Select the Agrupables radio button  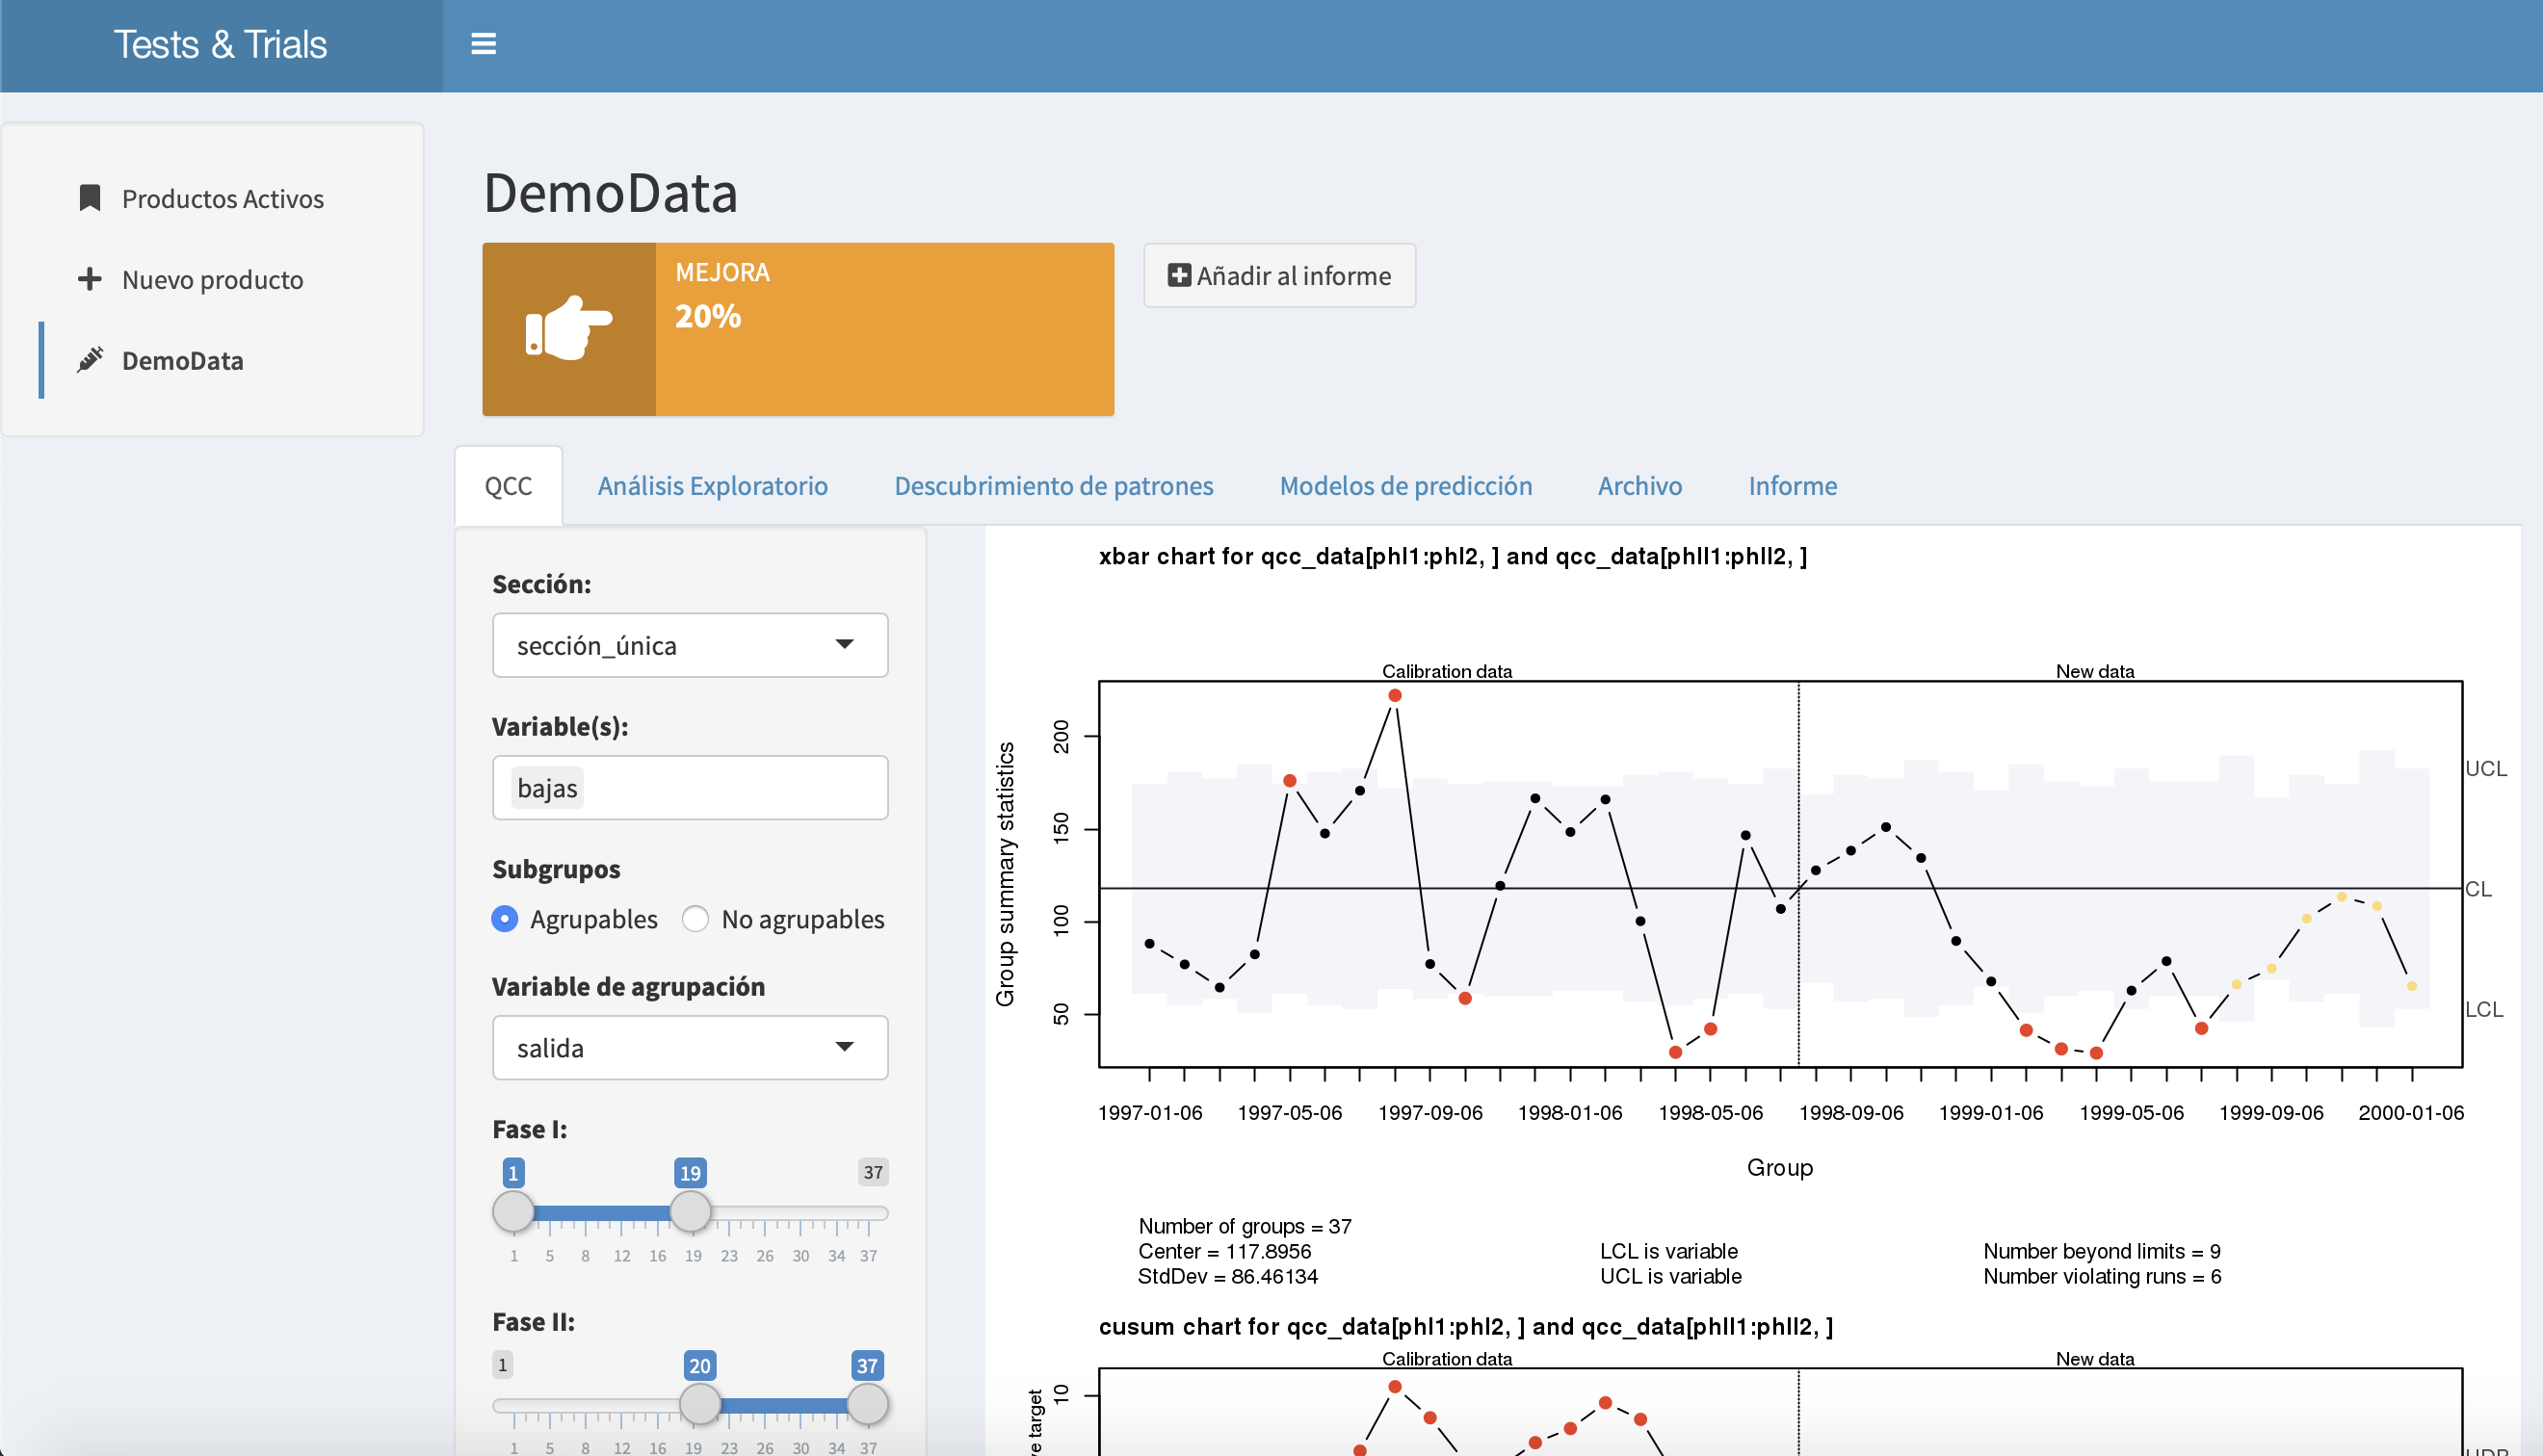505,918
